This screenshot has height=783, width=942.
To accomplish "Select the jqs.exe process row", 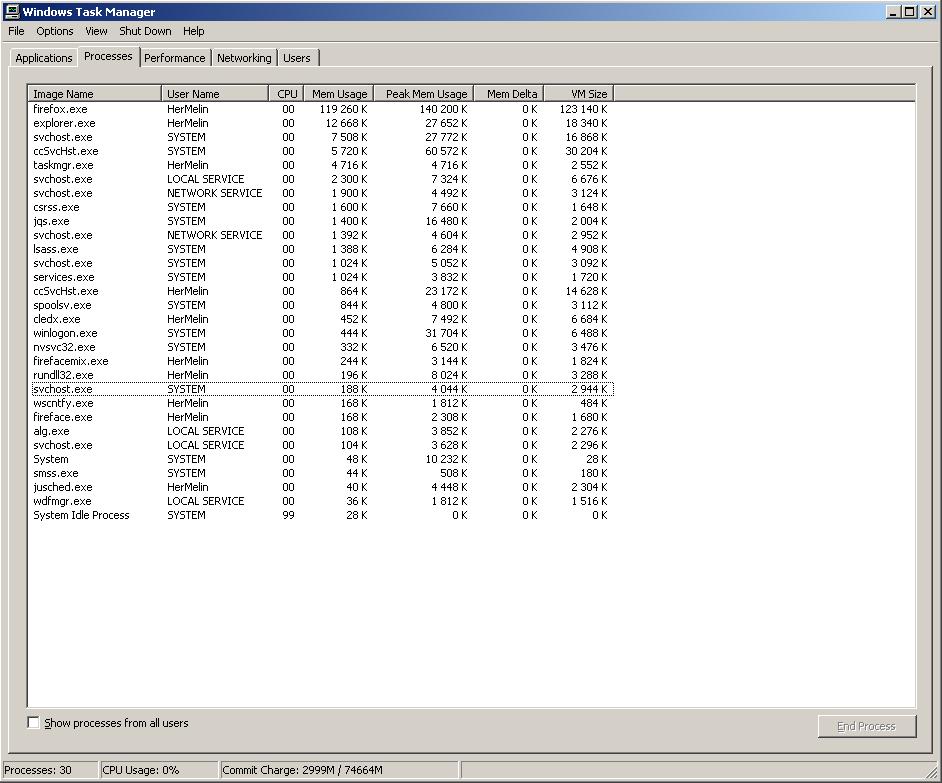I will [x=322, y=221].
